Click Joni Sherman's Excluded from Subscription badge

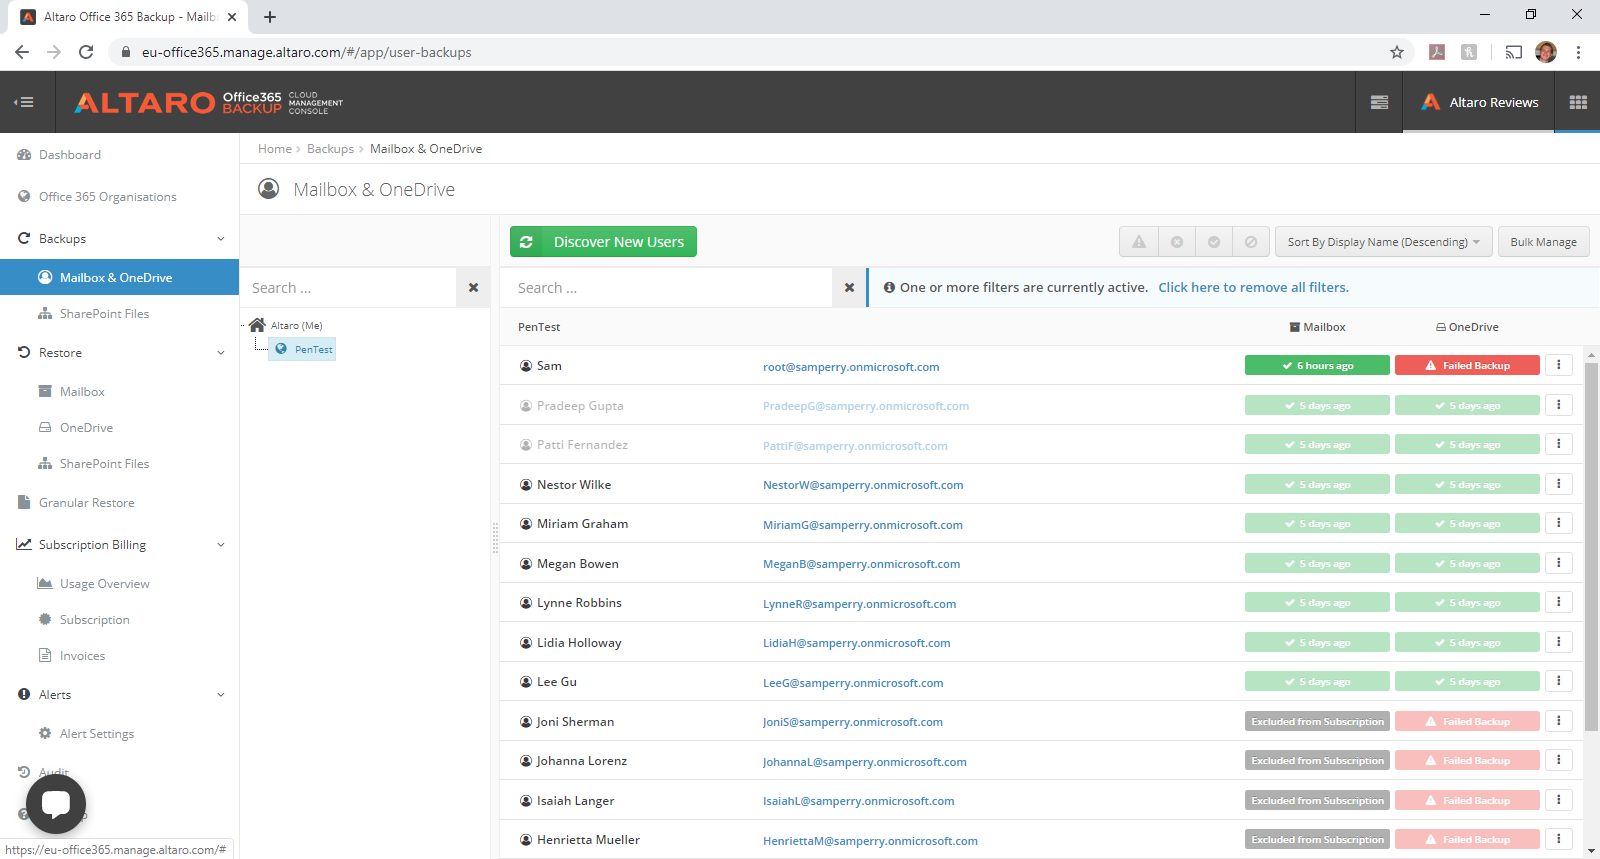(x=1317, y=721)
